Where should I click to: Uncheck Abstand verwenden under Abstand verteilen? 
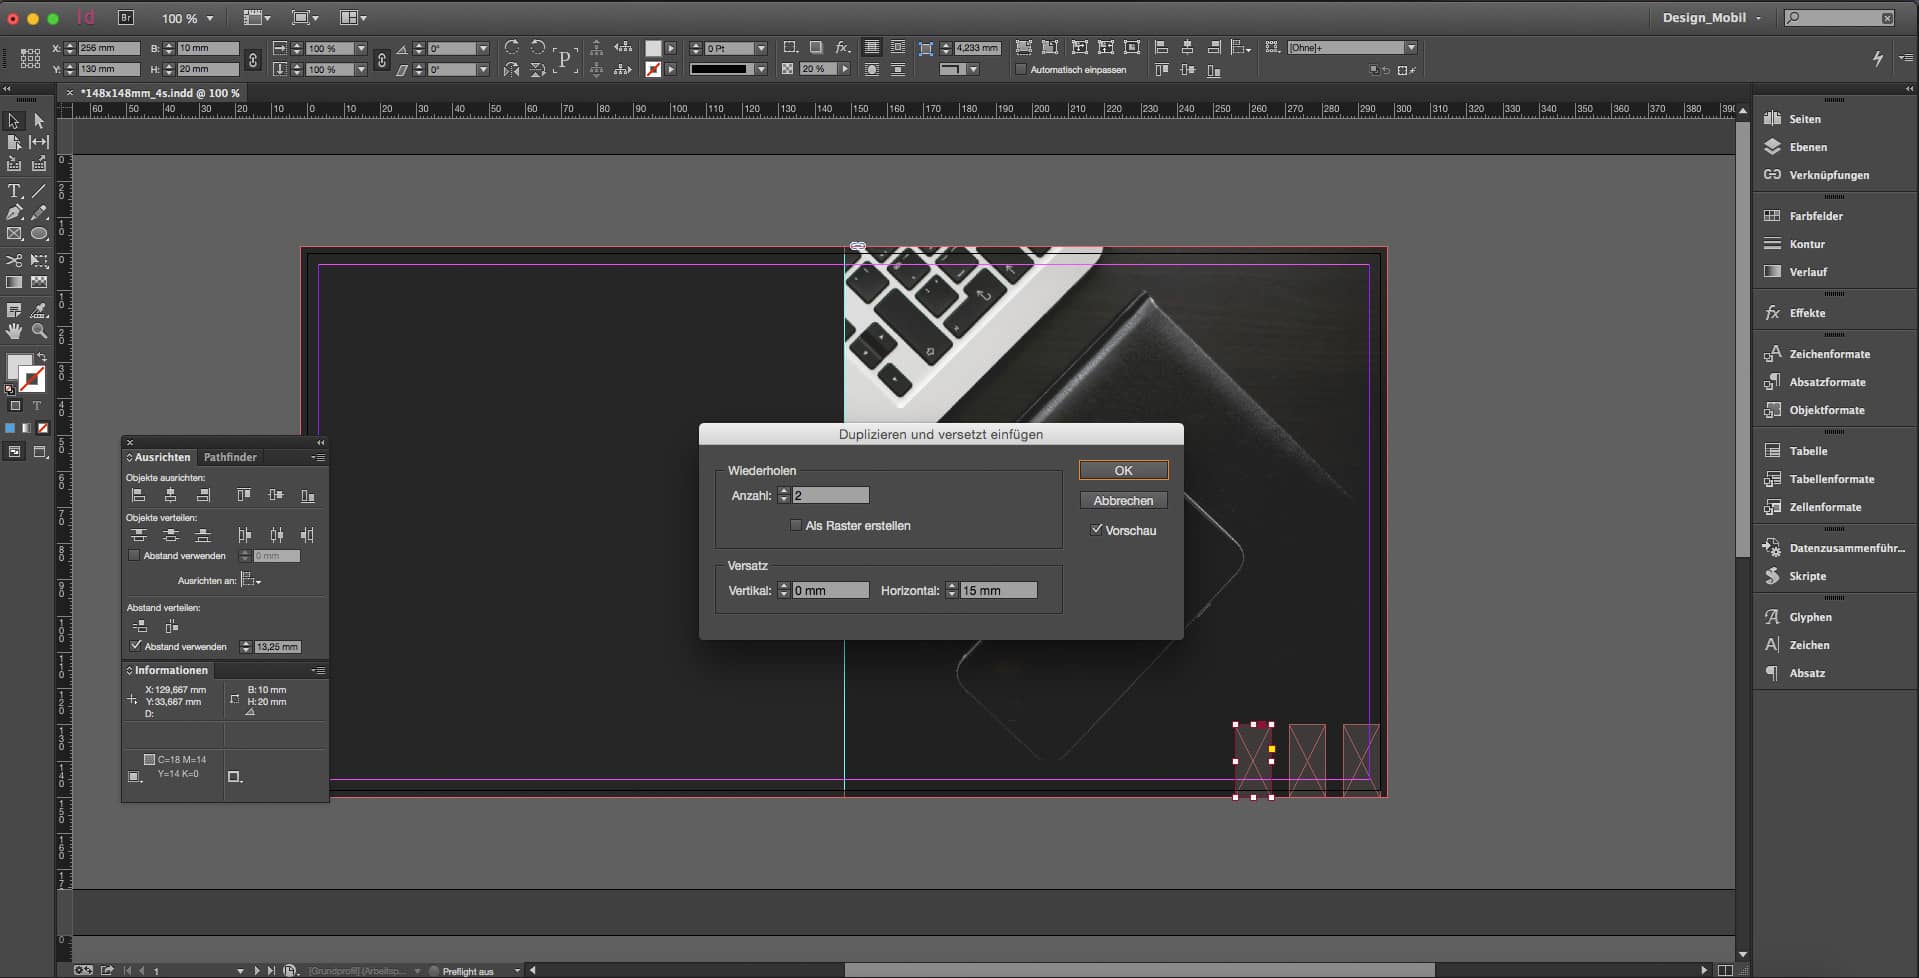(136, 646)
